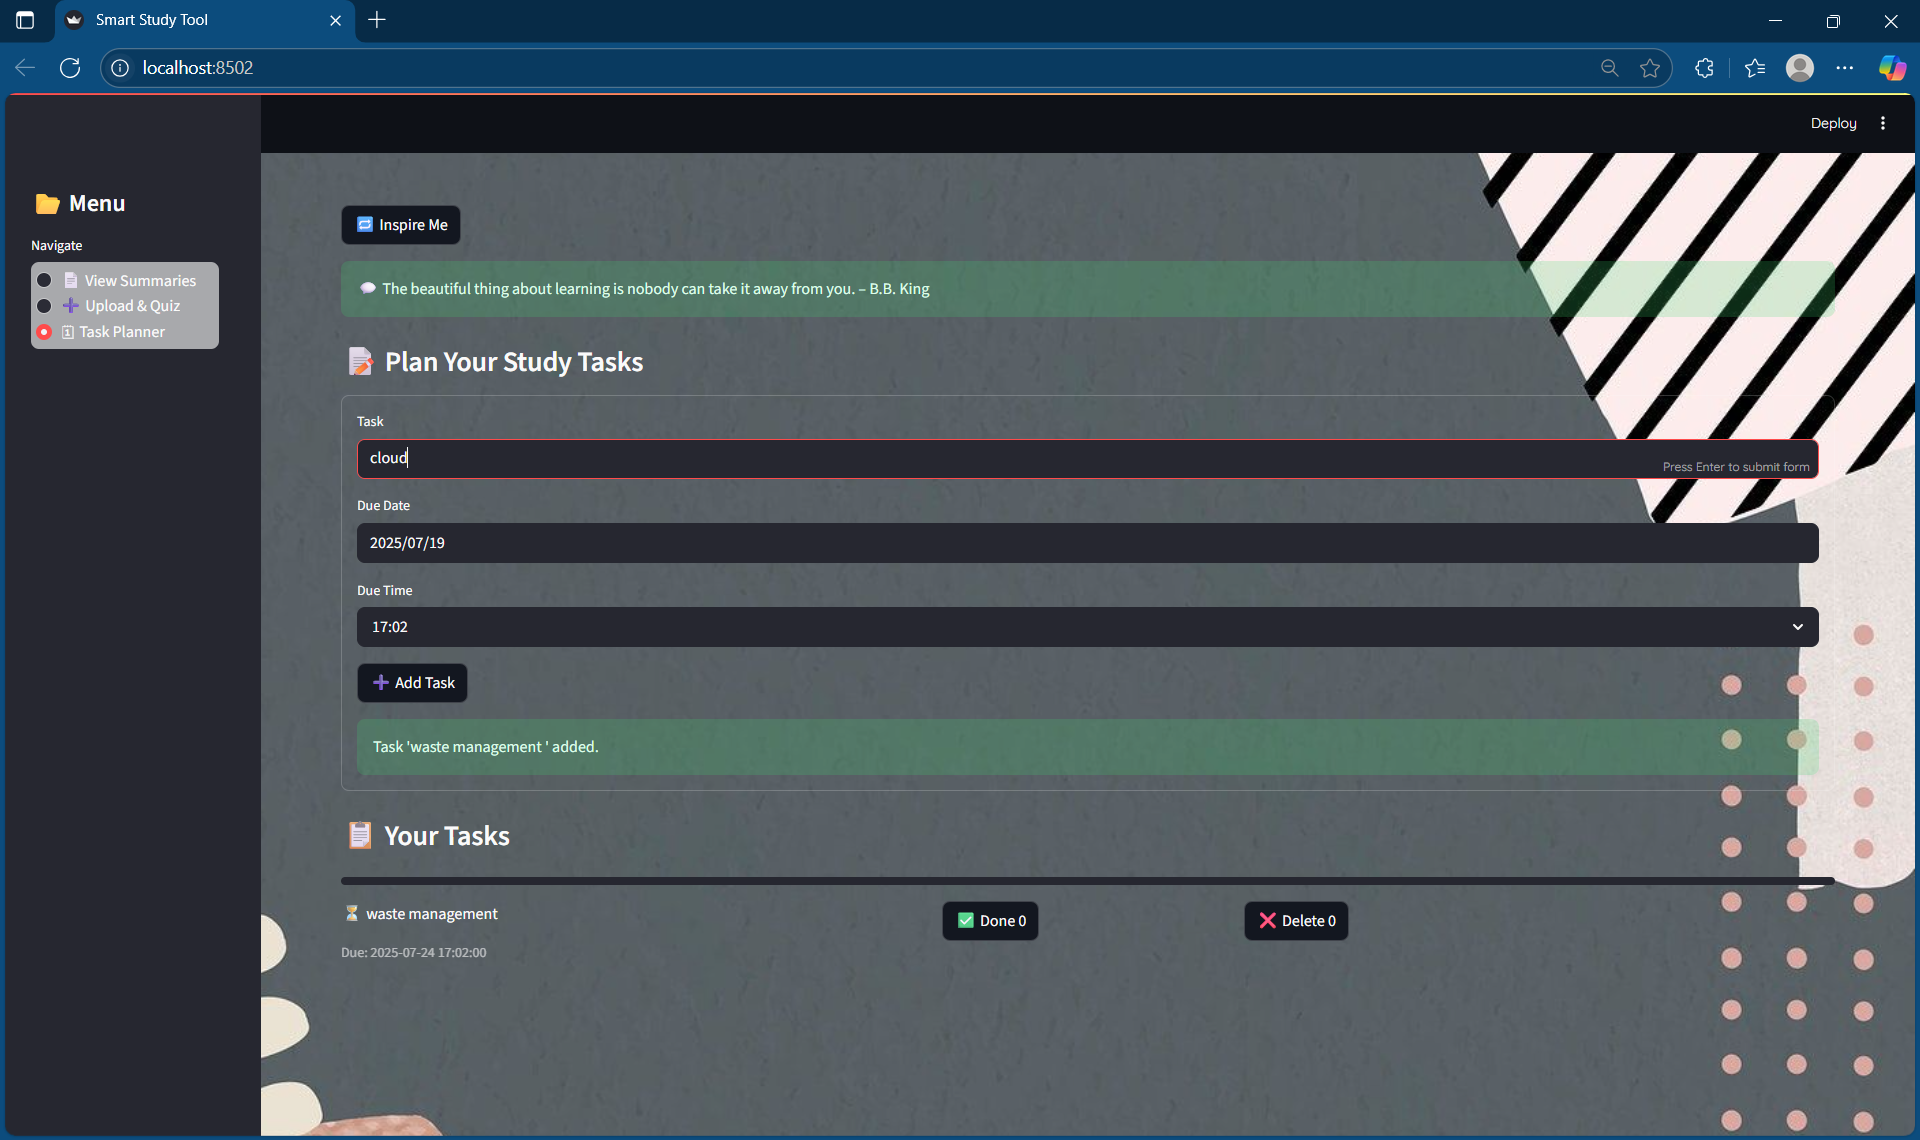Click the favorites star icon in address bar
1920x1140 pixels.
pos(1650,68)
